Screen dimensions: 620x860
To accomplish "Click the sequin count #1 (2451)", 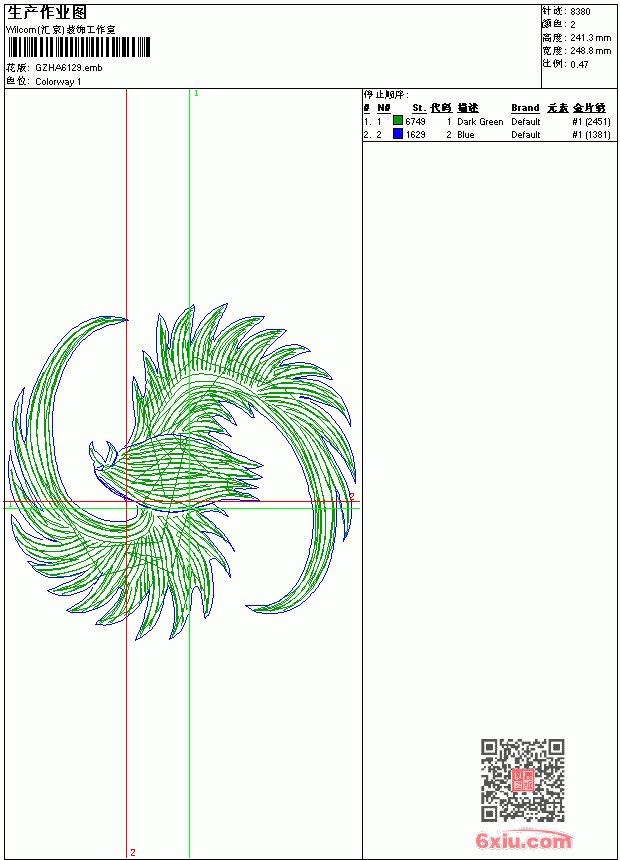I will pyautogui.click(x=591, y=121).
